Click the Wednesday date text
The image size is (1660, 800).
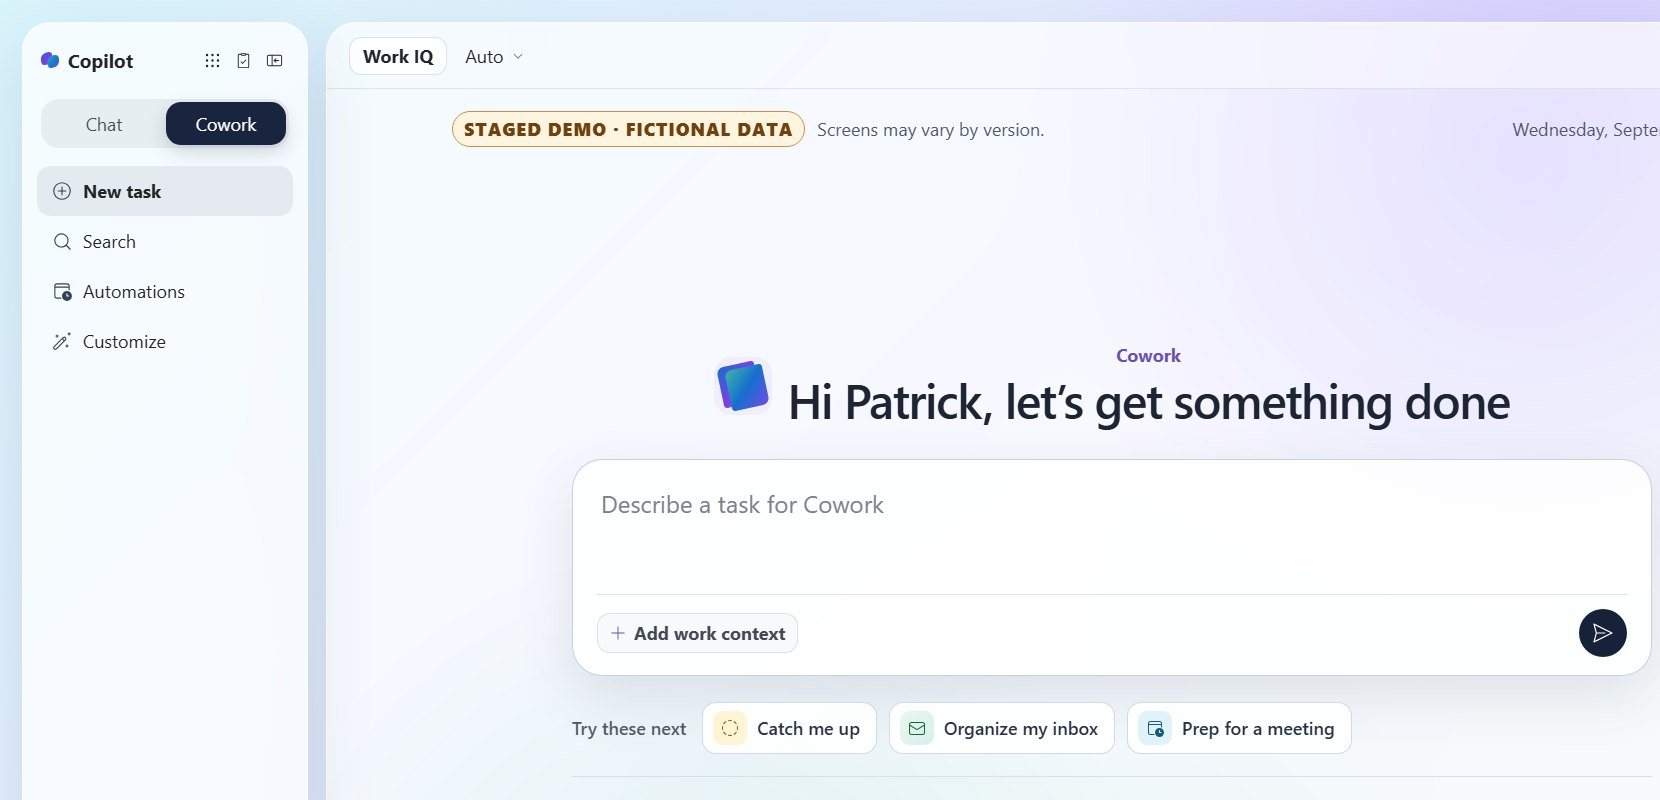[1586, 129]
